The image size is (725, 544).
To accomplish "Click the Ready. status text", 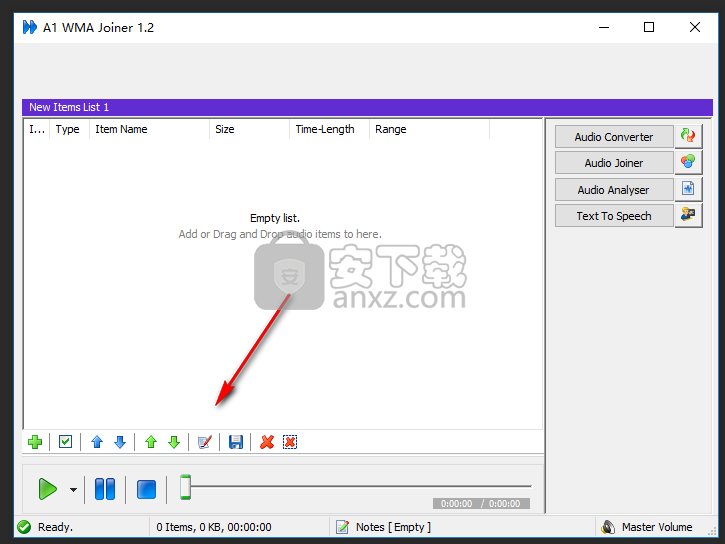I will coord(55,527).
